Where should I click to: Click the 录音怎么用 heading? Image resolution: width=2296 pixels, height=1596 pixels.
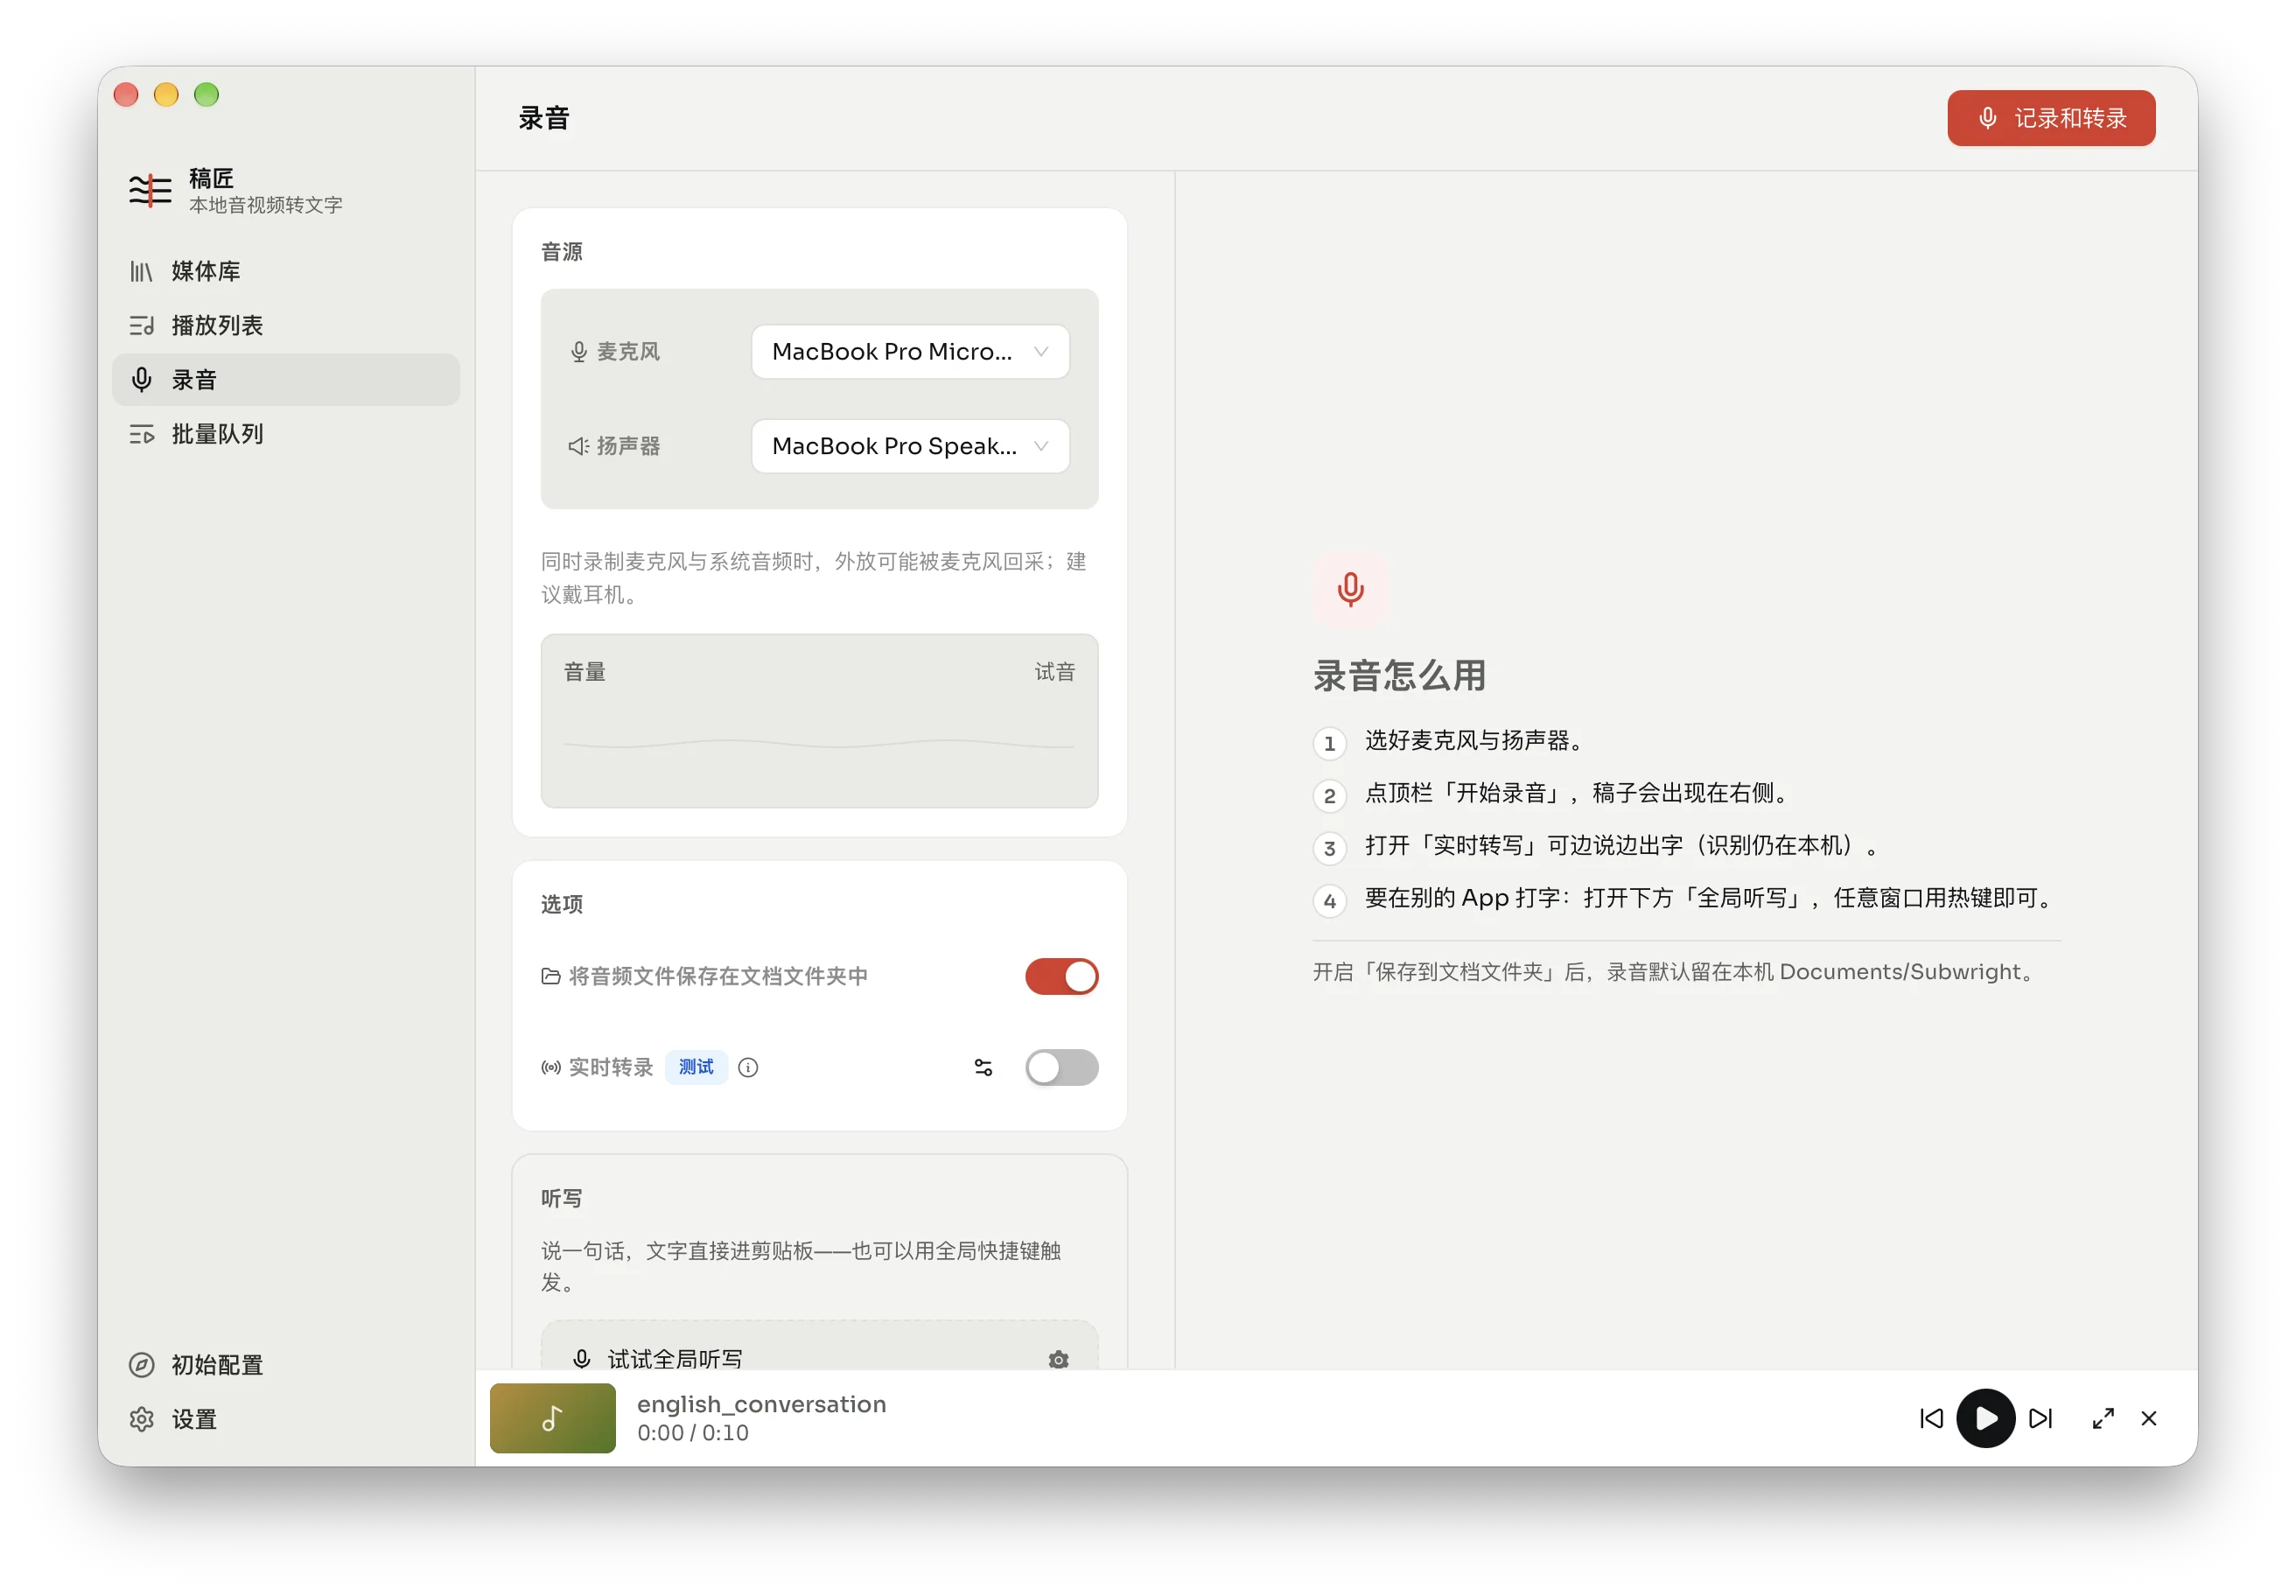(1399, 676)
